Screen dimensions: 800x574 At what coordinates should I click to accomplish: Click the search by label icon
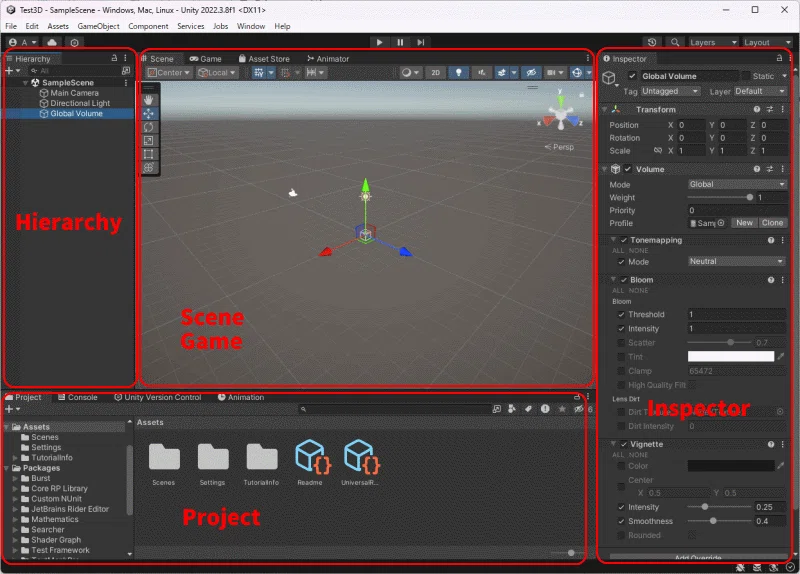coord(529,409)
